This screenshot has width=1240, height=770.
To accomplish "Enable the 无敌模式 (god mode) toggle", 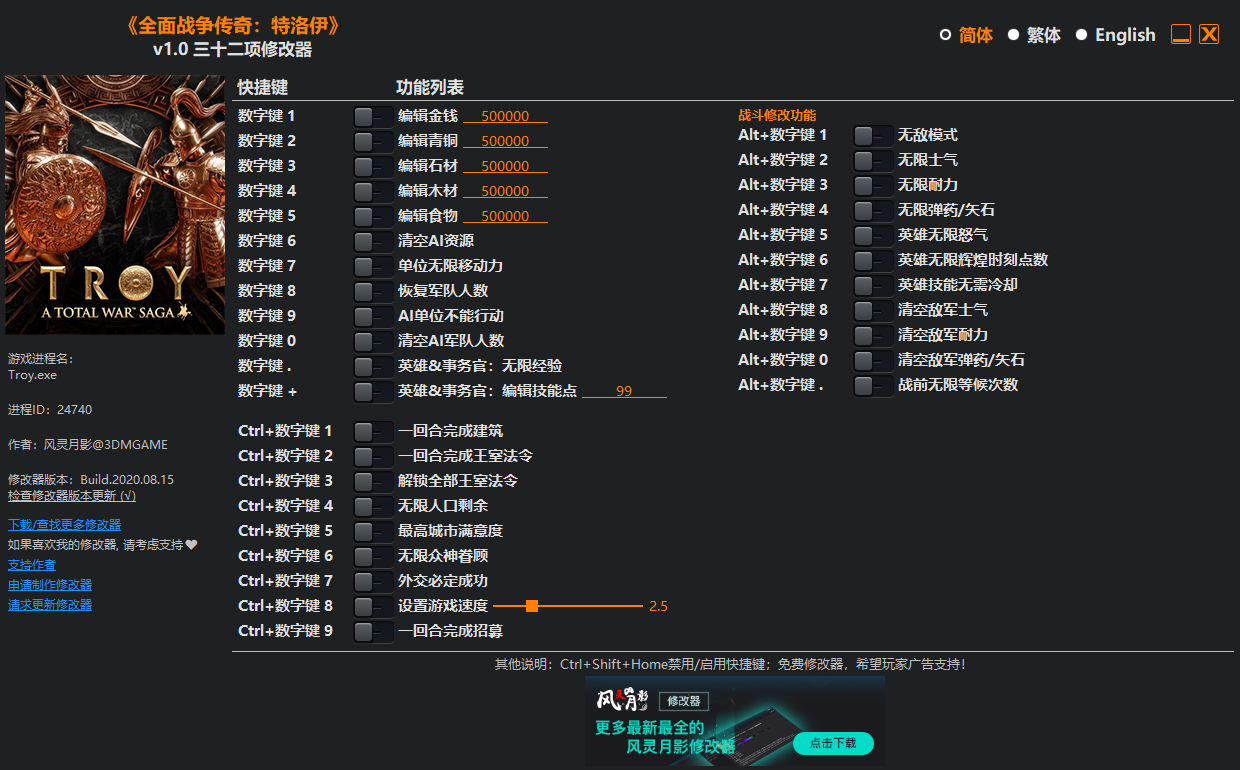I will coord(873,135).
